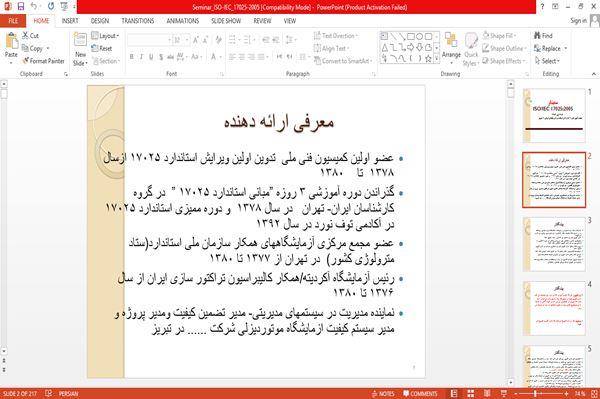
Task: Select the star shape in gallery
Action: (428, 59)
